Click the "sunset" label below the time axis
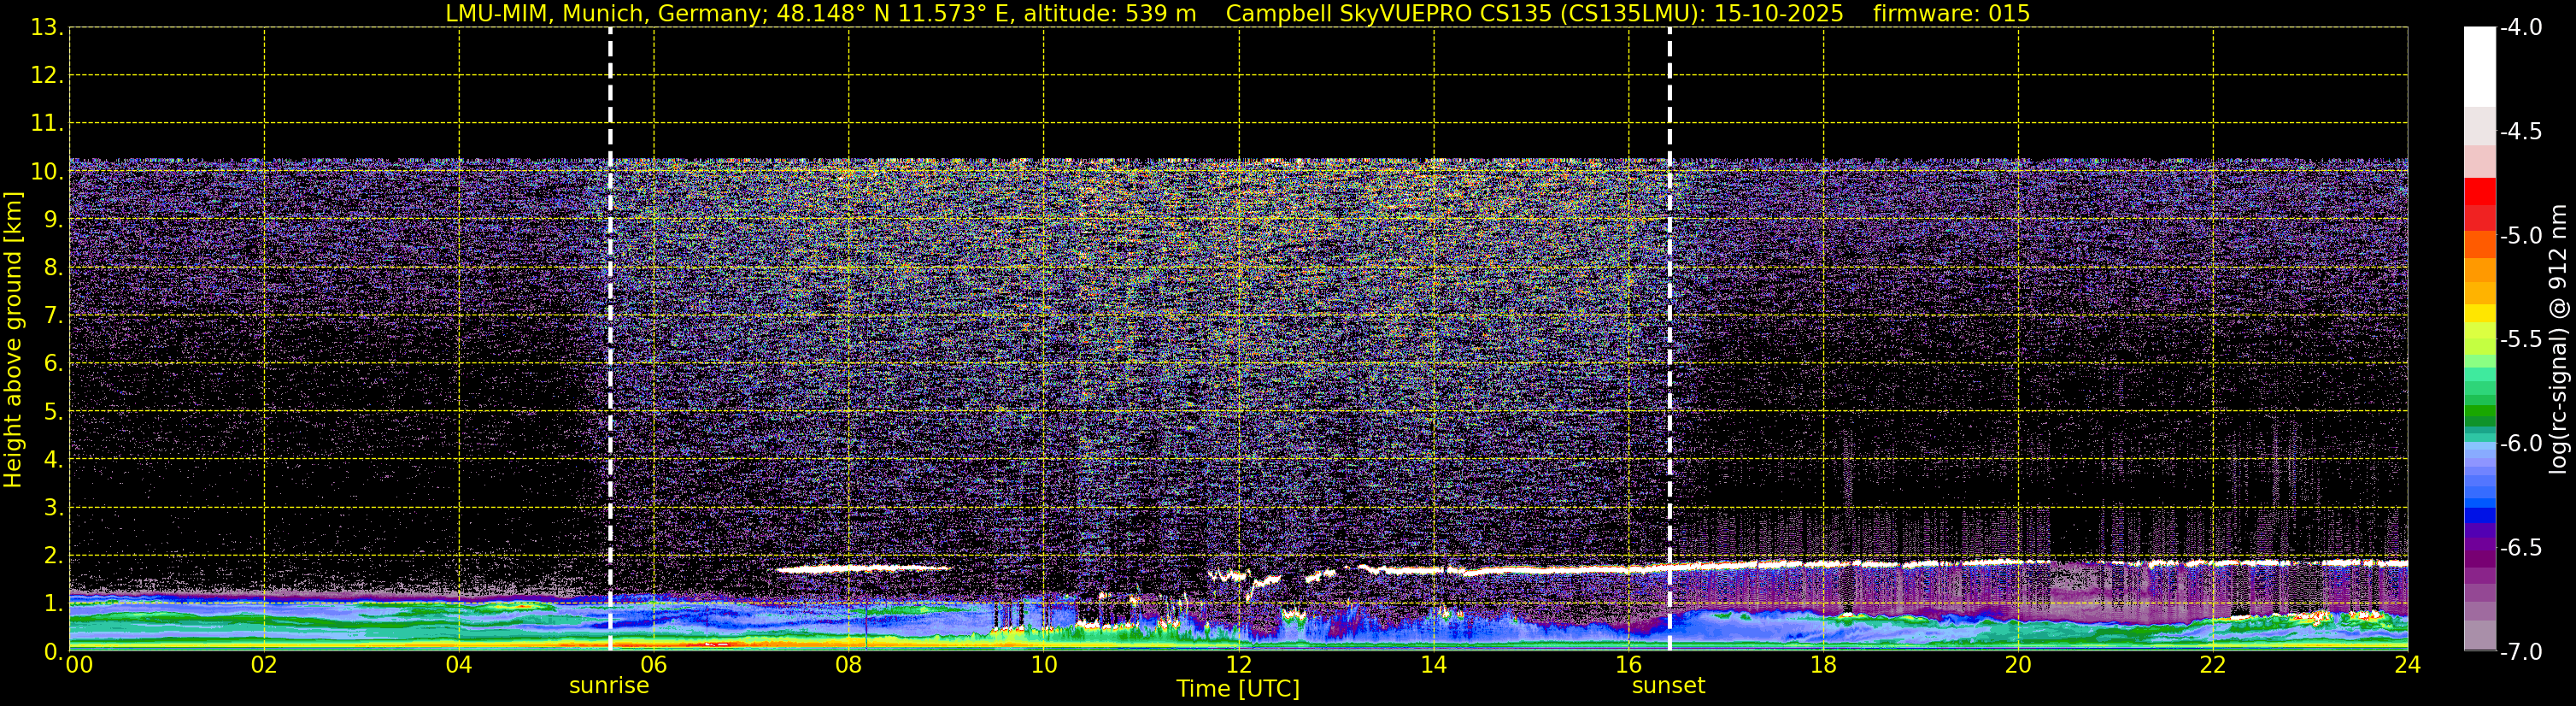This screenshot has width=2576, height=706. point(1668,686)
